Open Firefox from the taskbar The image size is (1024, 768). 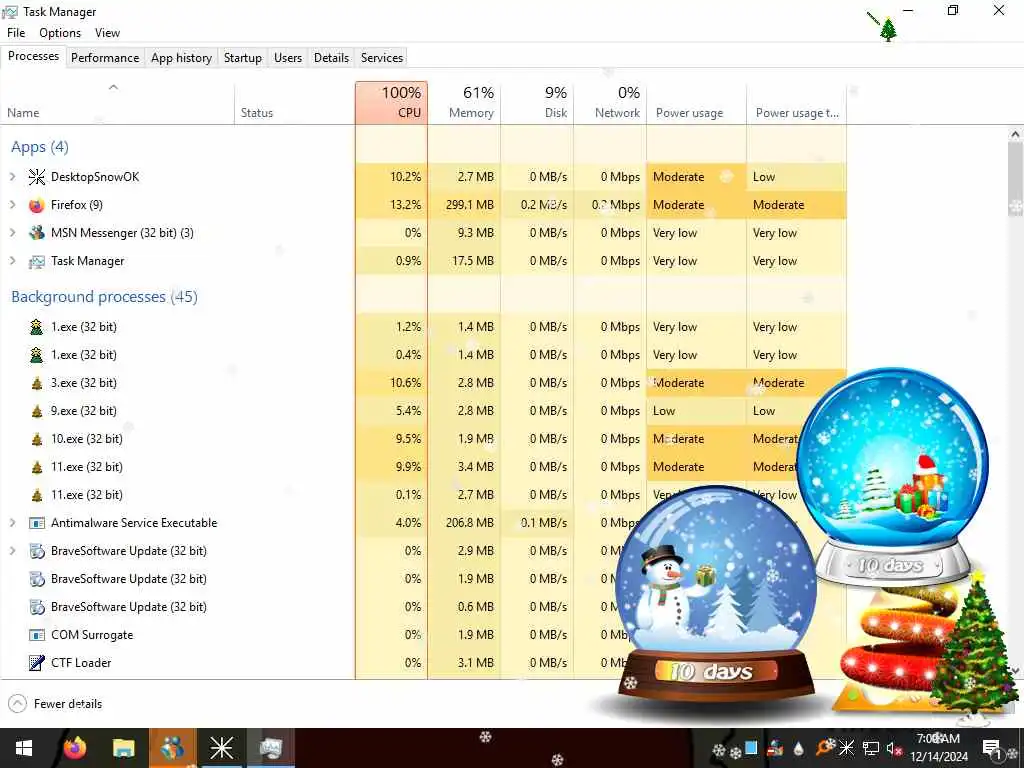pyautogui.click(x=74, y=748)
